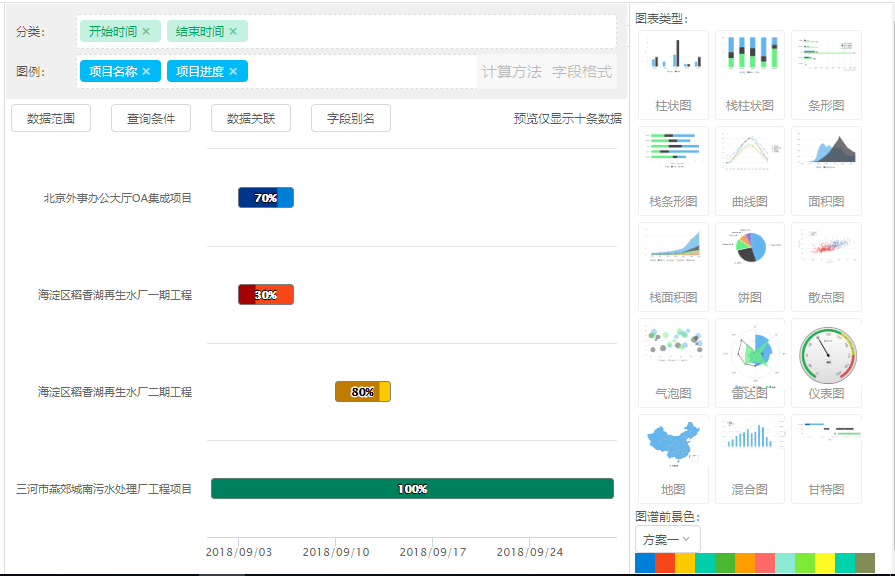The width and height of the screenshot is (895, 576).
Task: Pick the blue swatch in color palette
Action: point(645,564)
